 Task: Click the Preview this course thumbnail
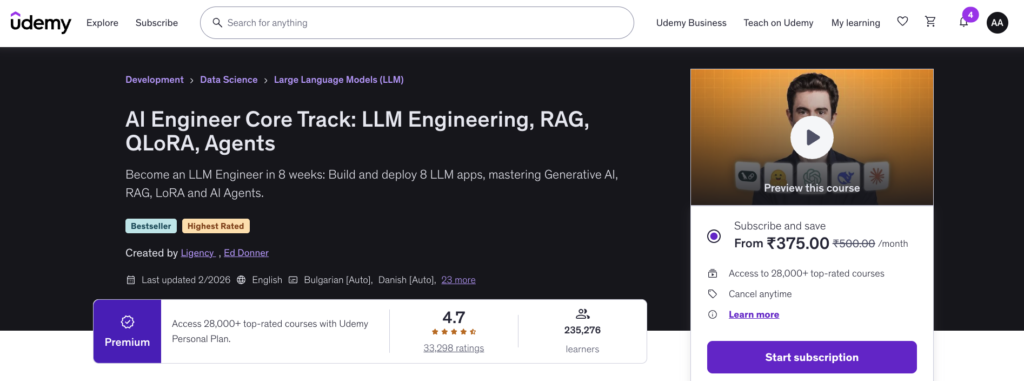812,137
